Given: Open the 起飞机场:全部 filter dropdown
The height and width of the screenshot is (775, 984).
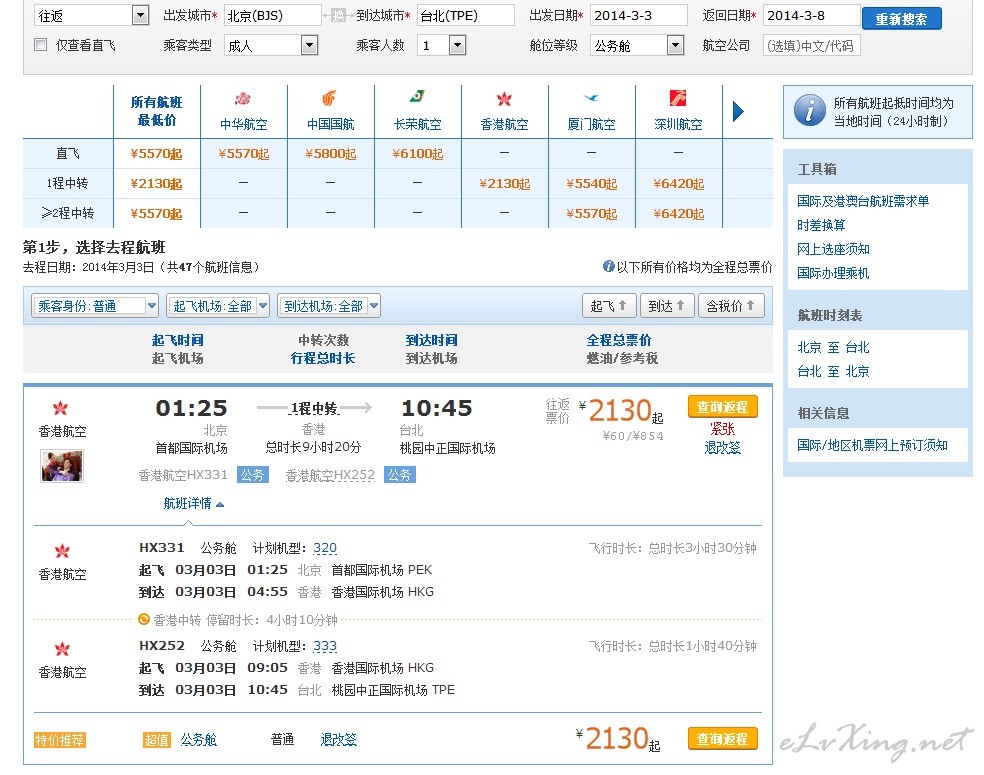Looking at the screenshot, I should [x=218, y=306].
